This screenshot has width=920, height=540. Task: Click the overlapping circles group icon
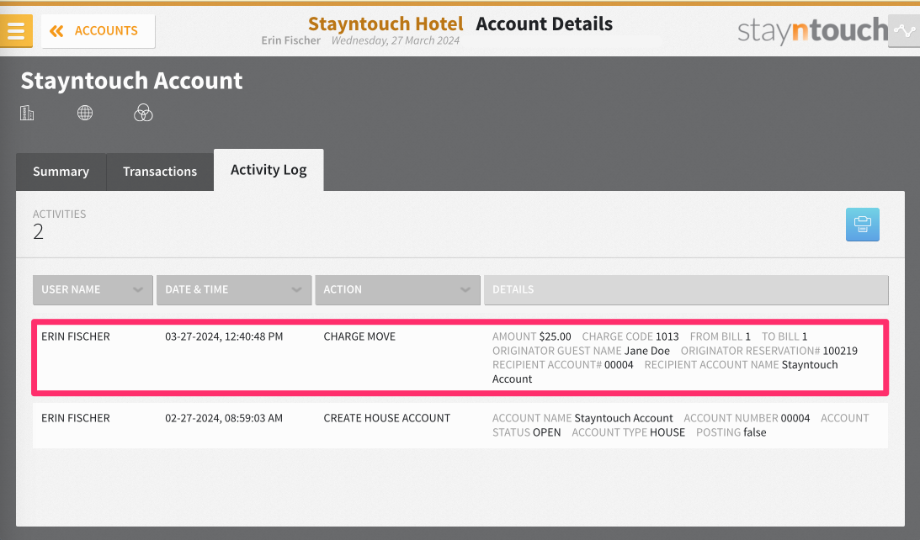tap(143, 113)
